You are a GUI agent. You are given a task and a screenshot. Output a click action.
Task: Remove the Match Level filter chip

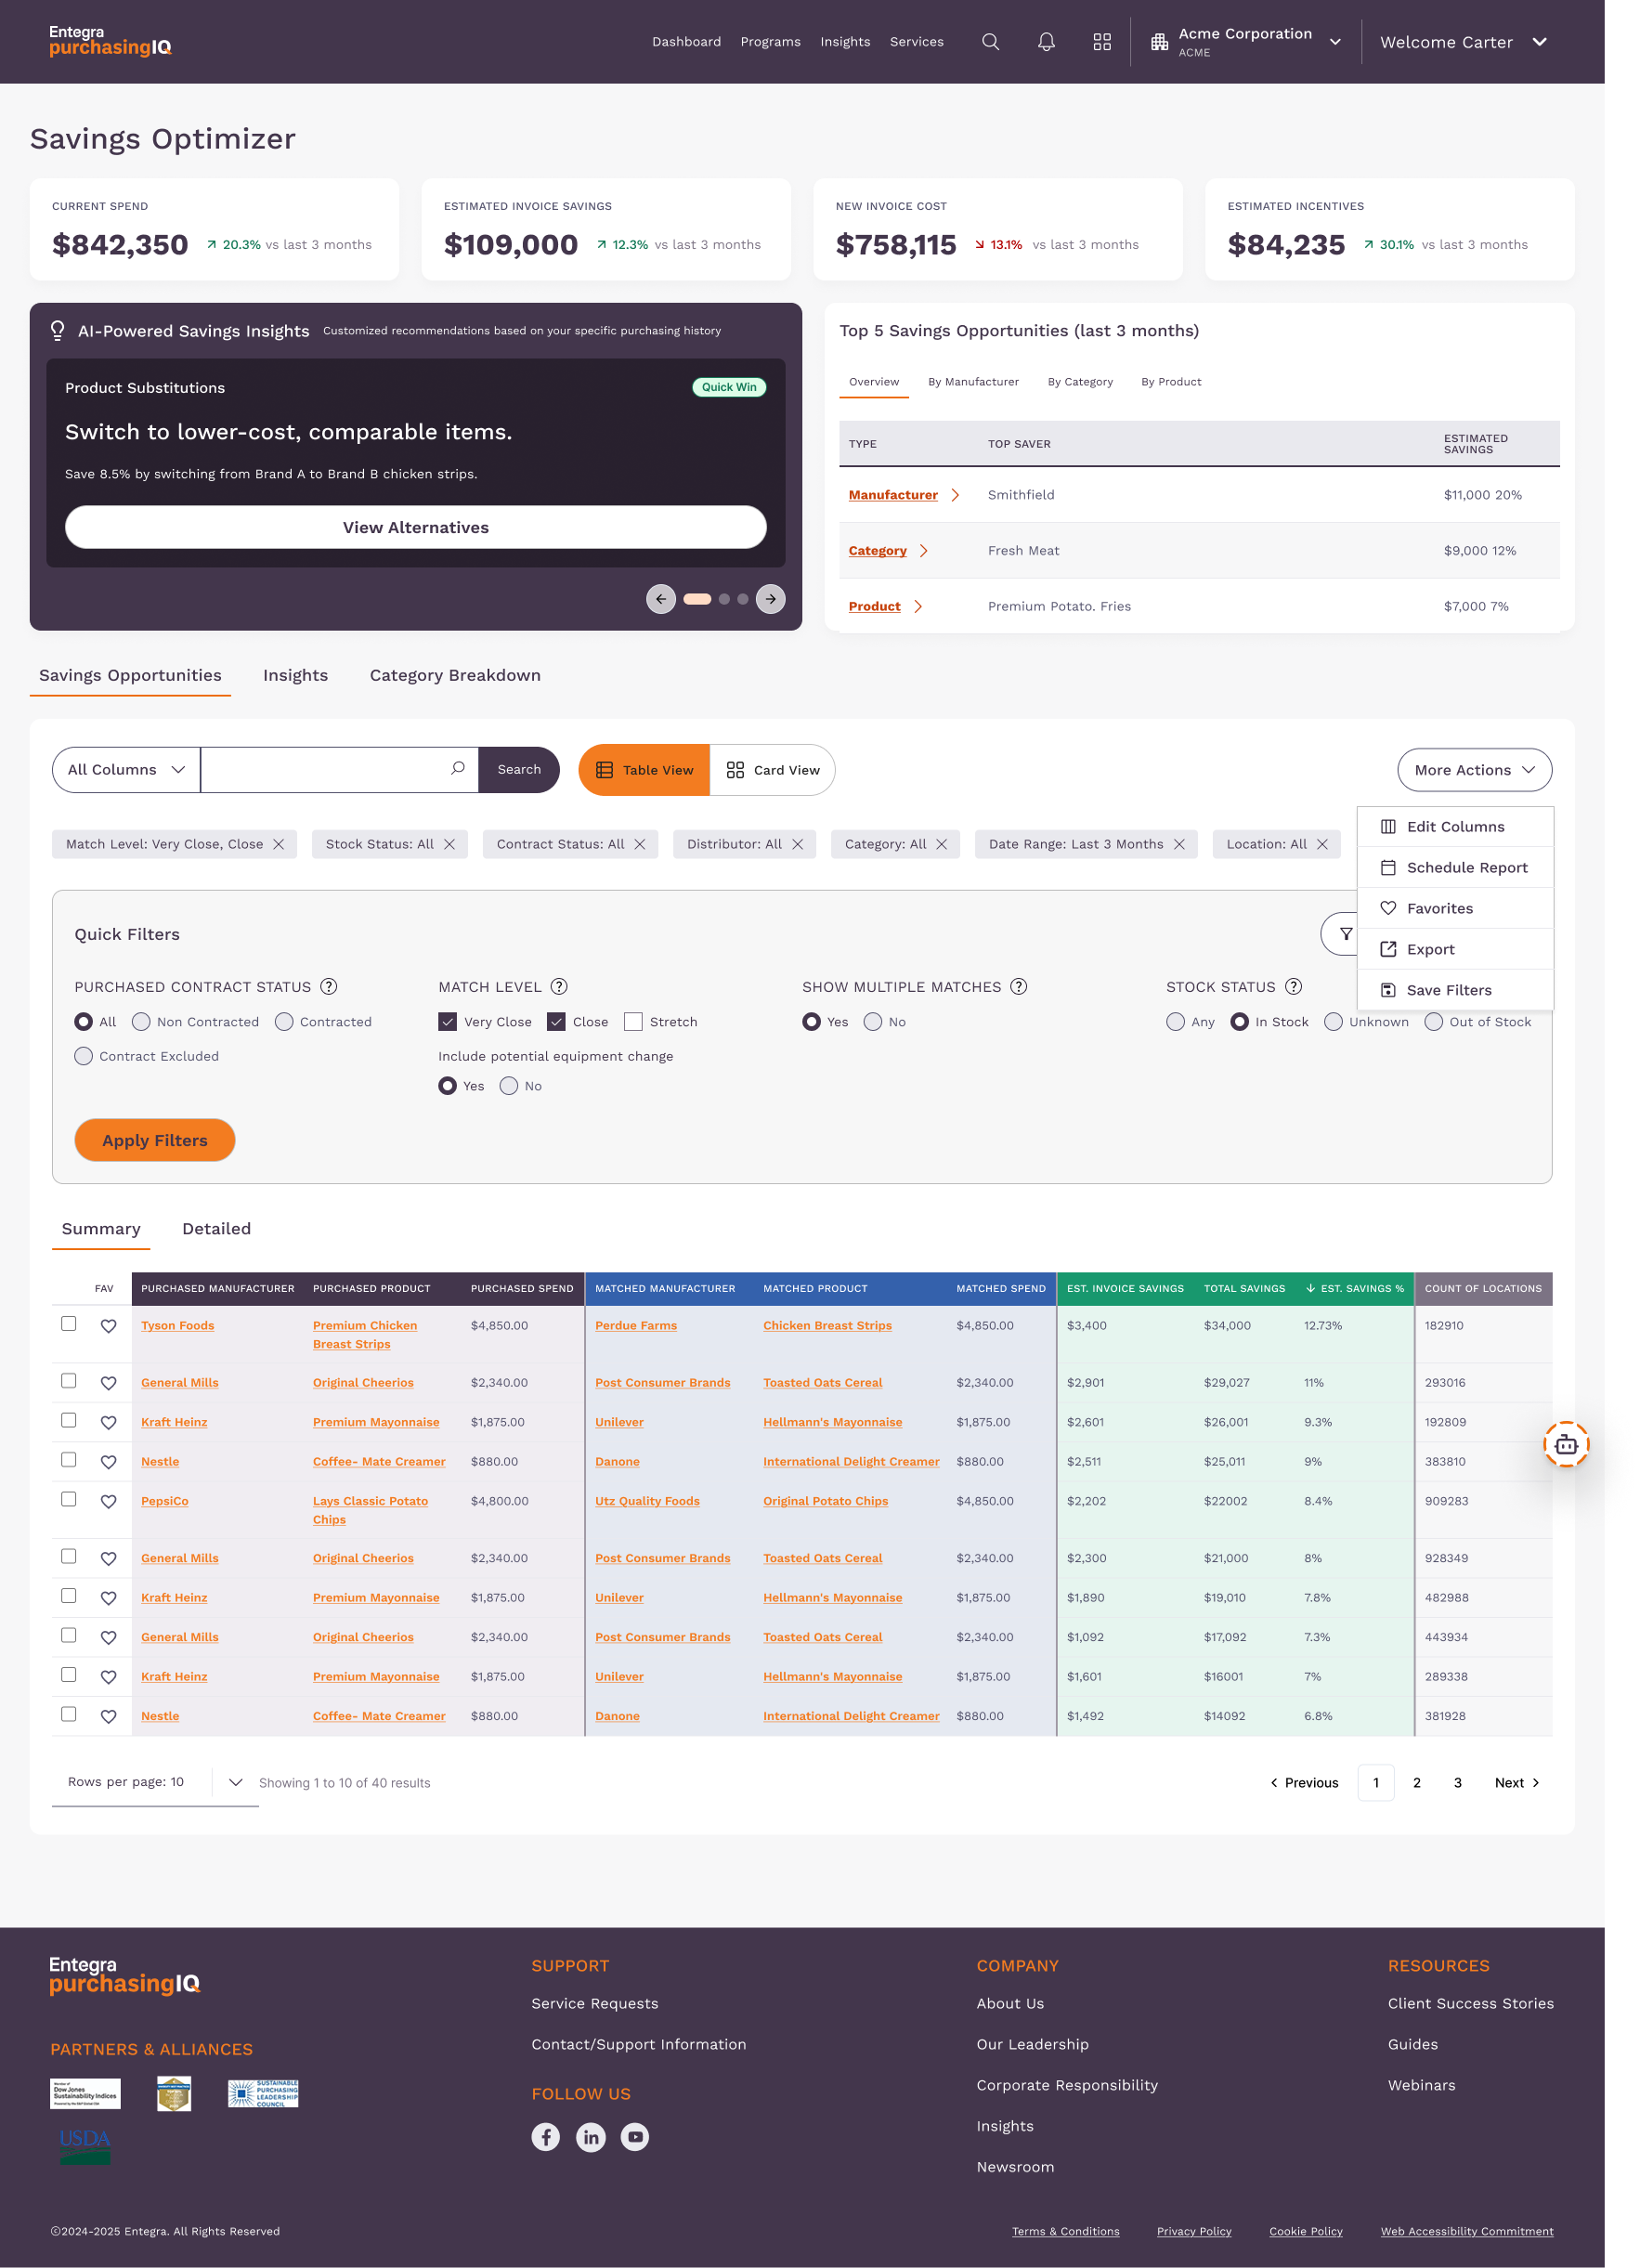[x=279, y=844]
